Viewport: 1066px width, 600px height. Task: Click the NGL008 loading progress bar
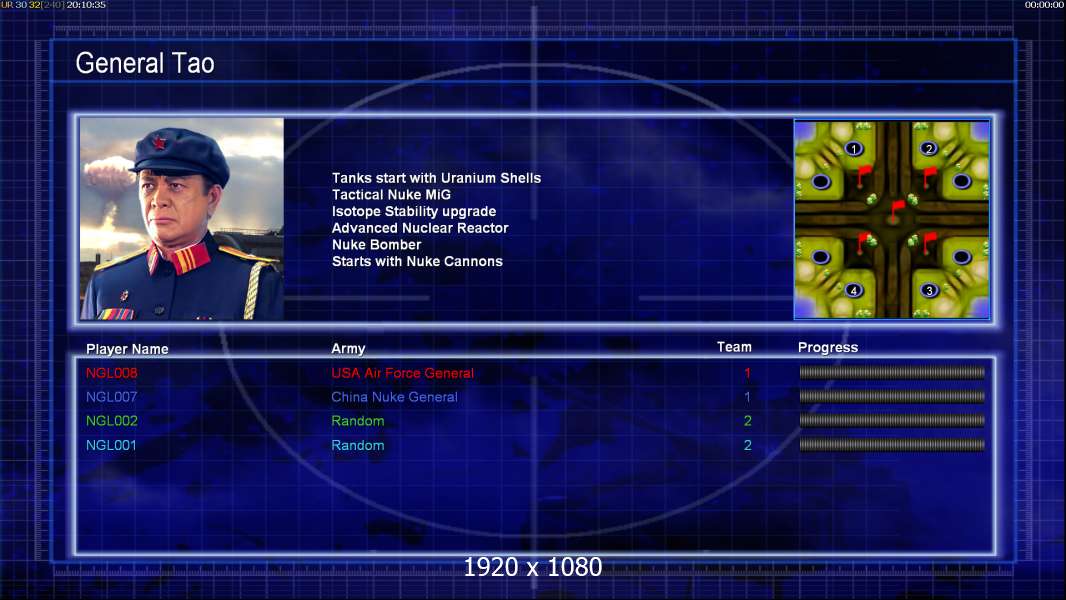point(892,372)
